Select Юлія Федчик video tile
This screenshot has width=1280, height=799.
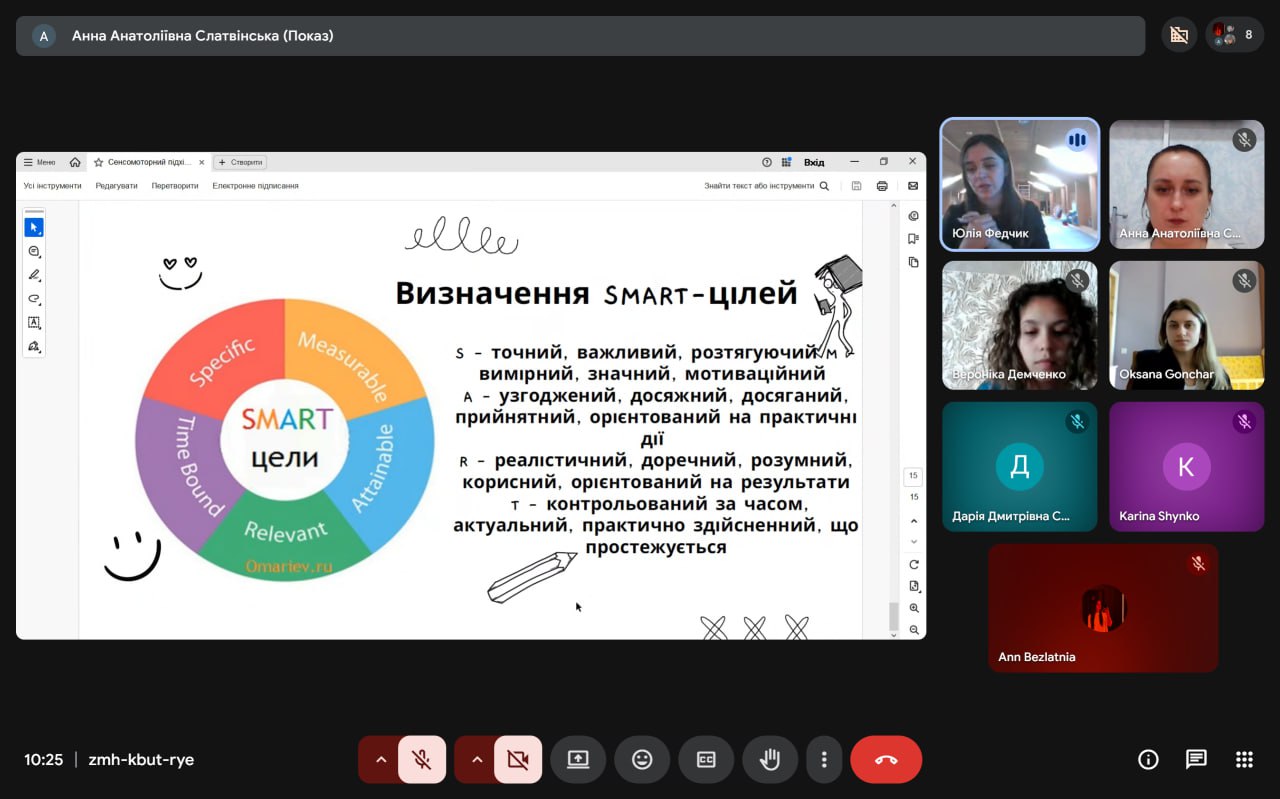pos(1020,184)
